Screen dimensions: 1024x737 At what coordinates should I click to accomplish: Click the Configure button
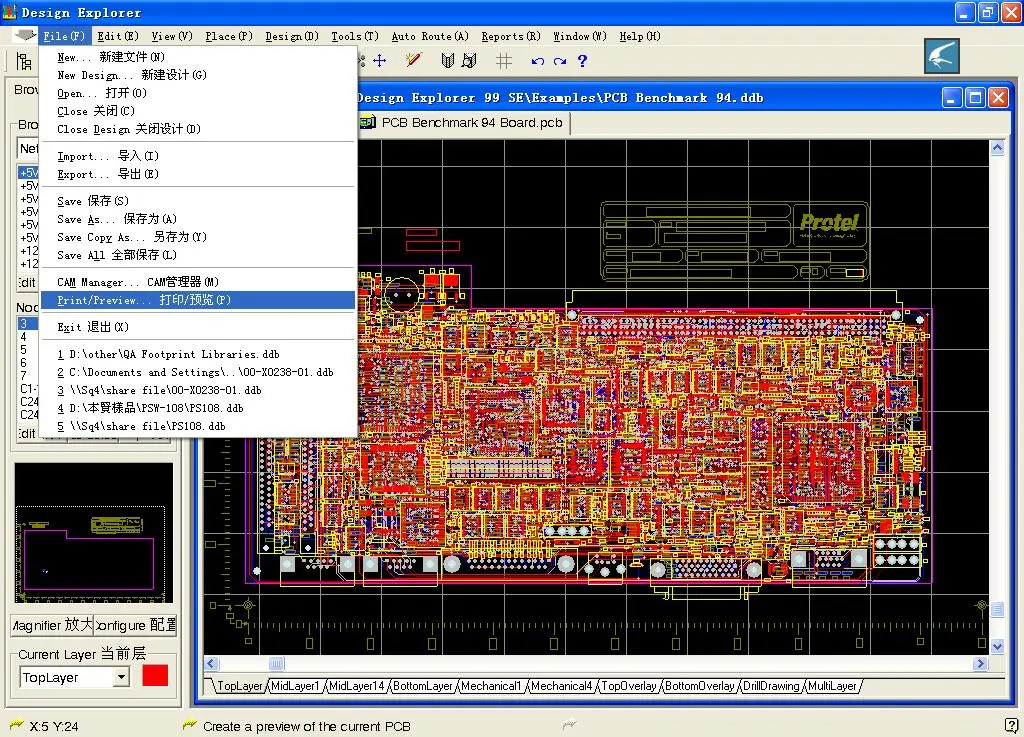[136, 625]
